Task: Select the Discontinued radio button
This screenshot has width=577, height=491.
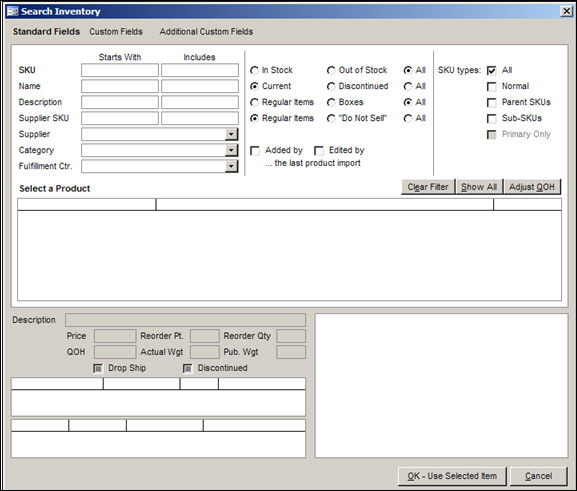Action: coord(331,86)
